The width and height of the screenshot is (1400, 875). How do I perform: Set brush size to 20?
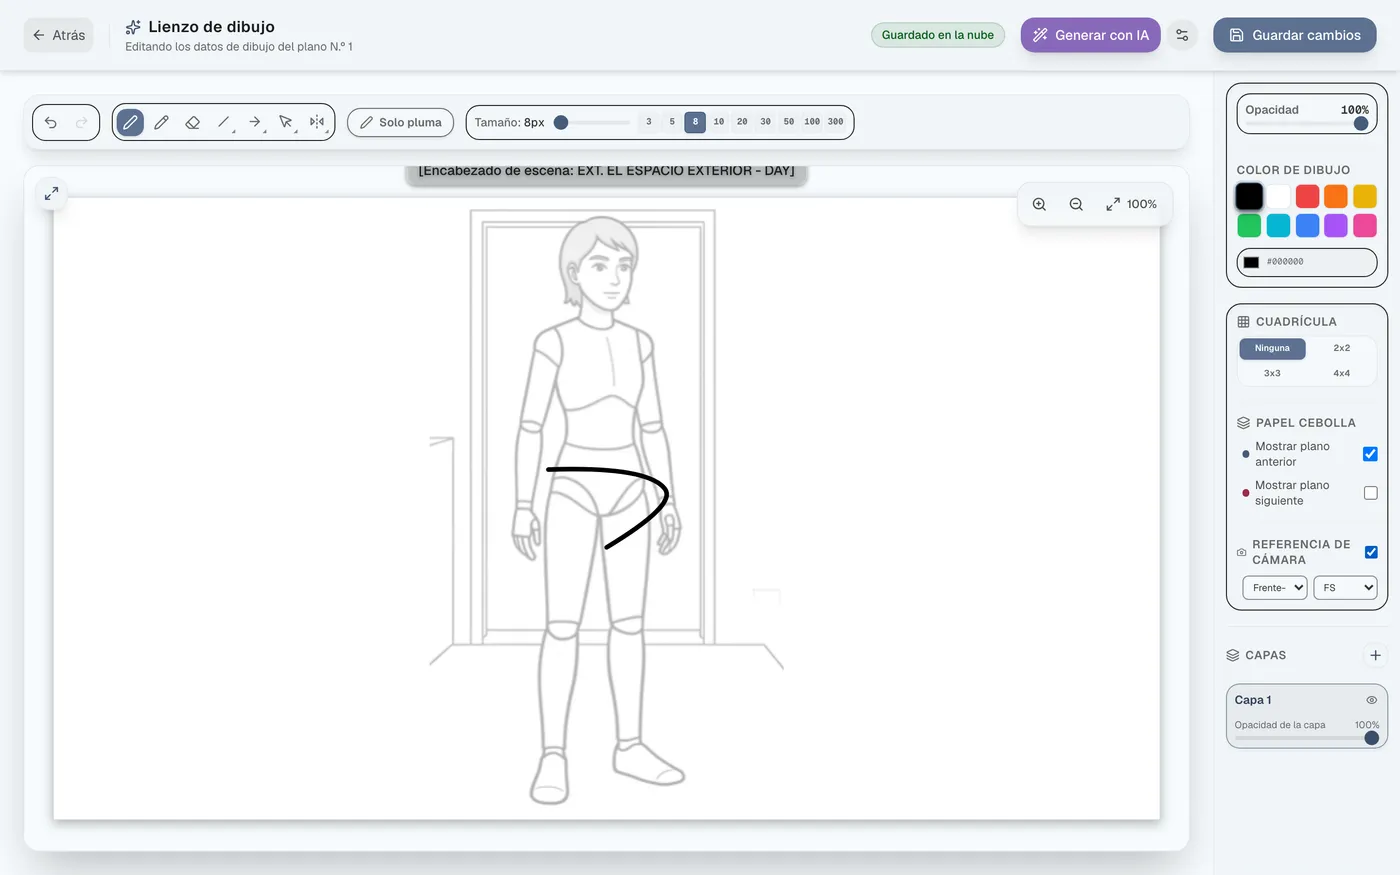(742, 122)
